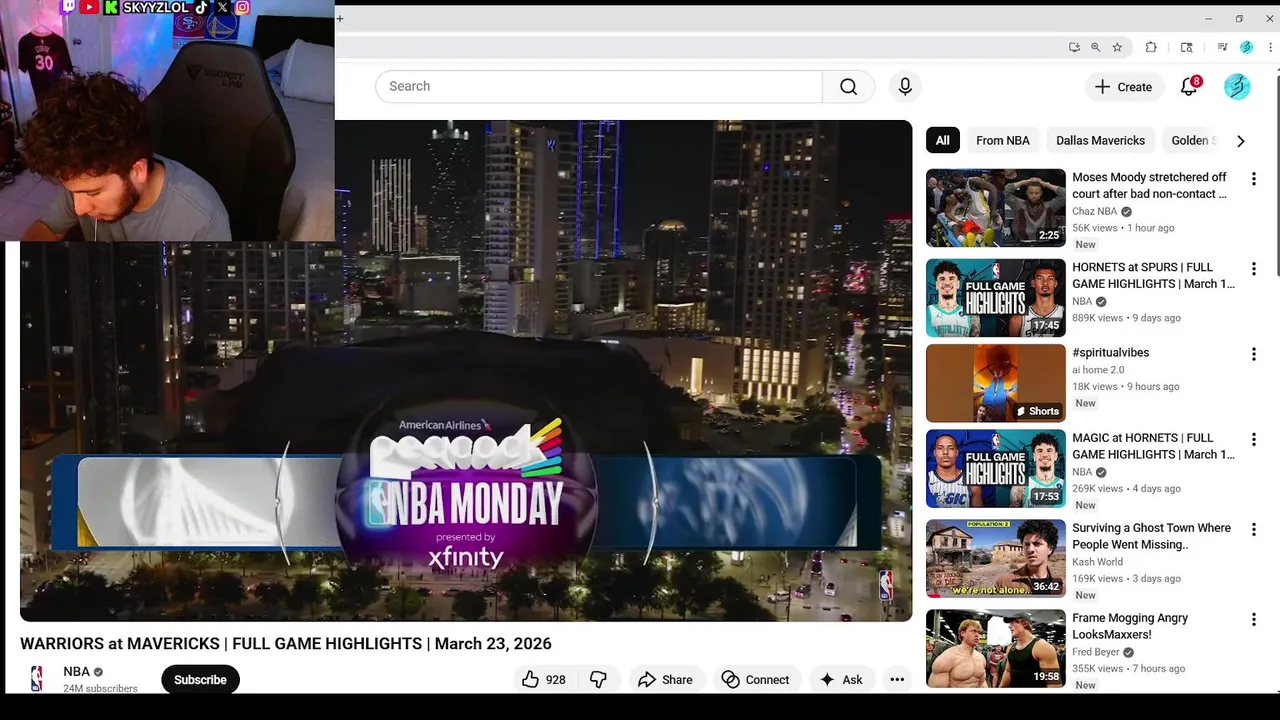Select the All filter chip

tap(942, 140)
